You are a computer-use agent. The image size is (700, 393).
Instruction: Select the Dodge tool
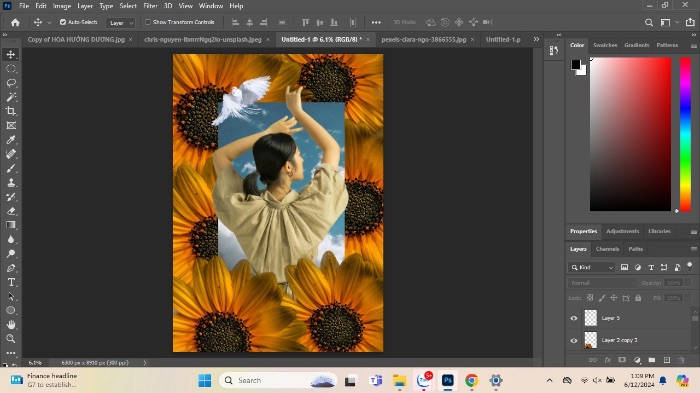(11, 254)
